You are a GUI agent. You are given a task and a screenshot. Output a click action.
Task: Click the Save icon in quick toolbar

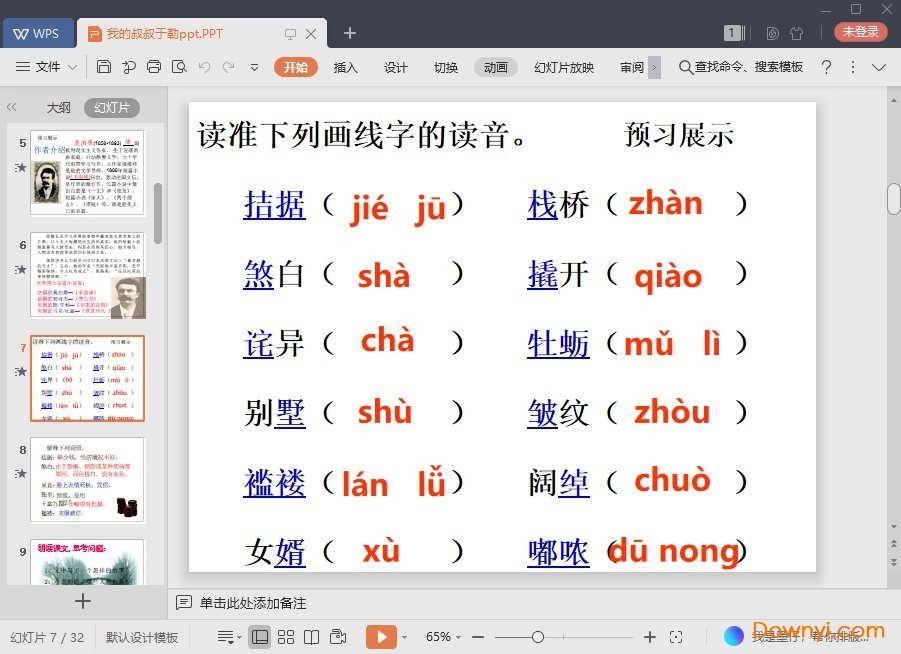[x=104, y=67]
